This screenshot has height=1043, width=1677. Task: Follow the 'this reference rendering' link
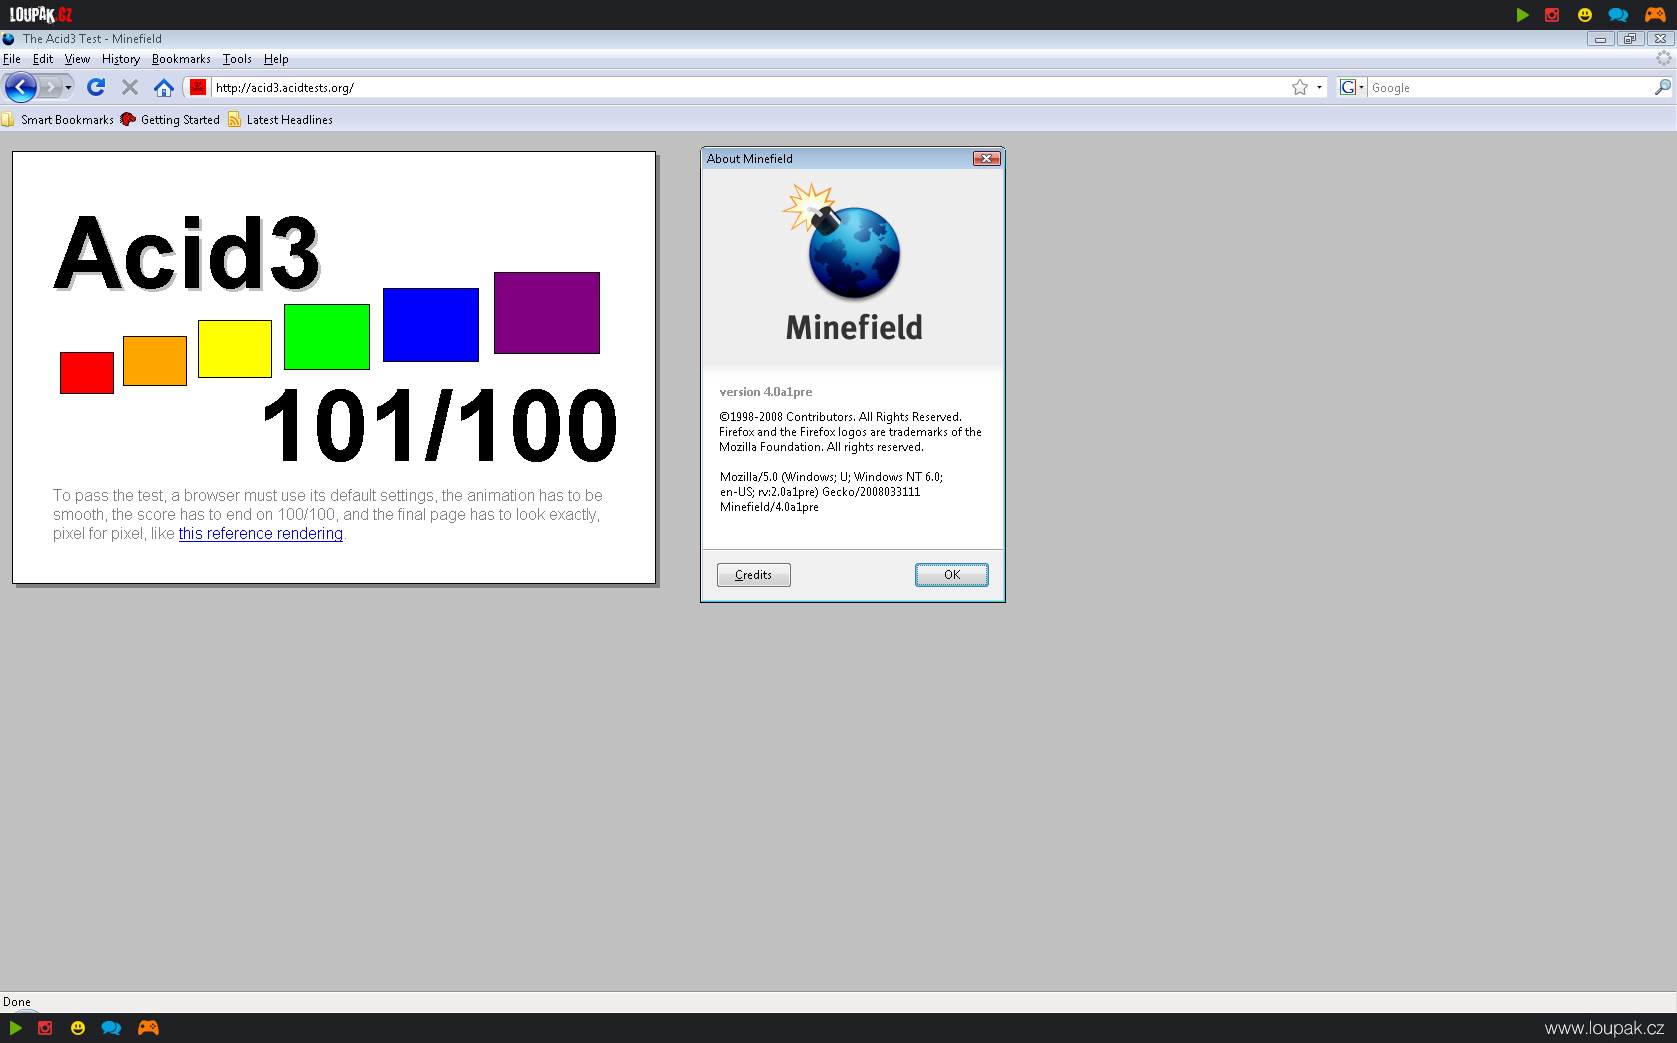pos(260,534)
